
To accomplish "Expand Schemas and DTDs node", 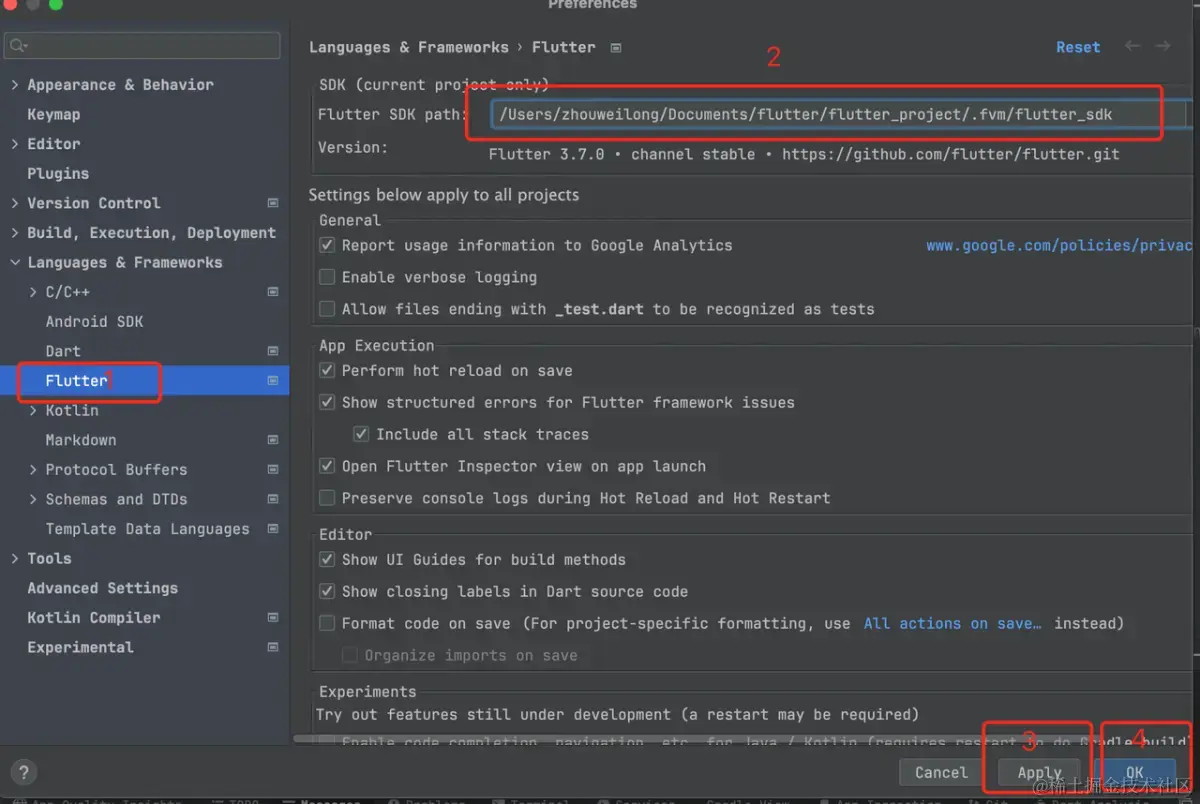I will pos(33,500).
